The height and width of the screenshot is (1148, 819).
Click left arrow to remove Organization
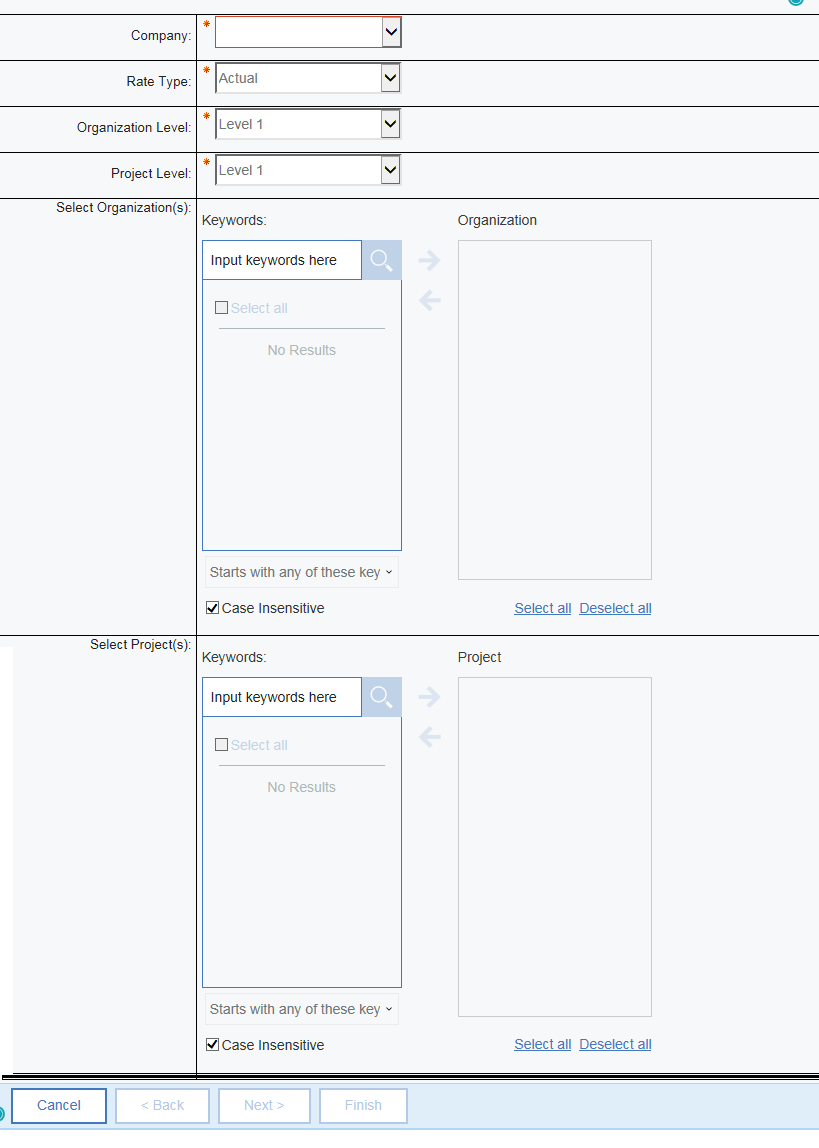429,300
